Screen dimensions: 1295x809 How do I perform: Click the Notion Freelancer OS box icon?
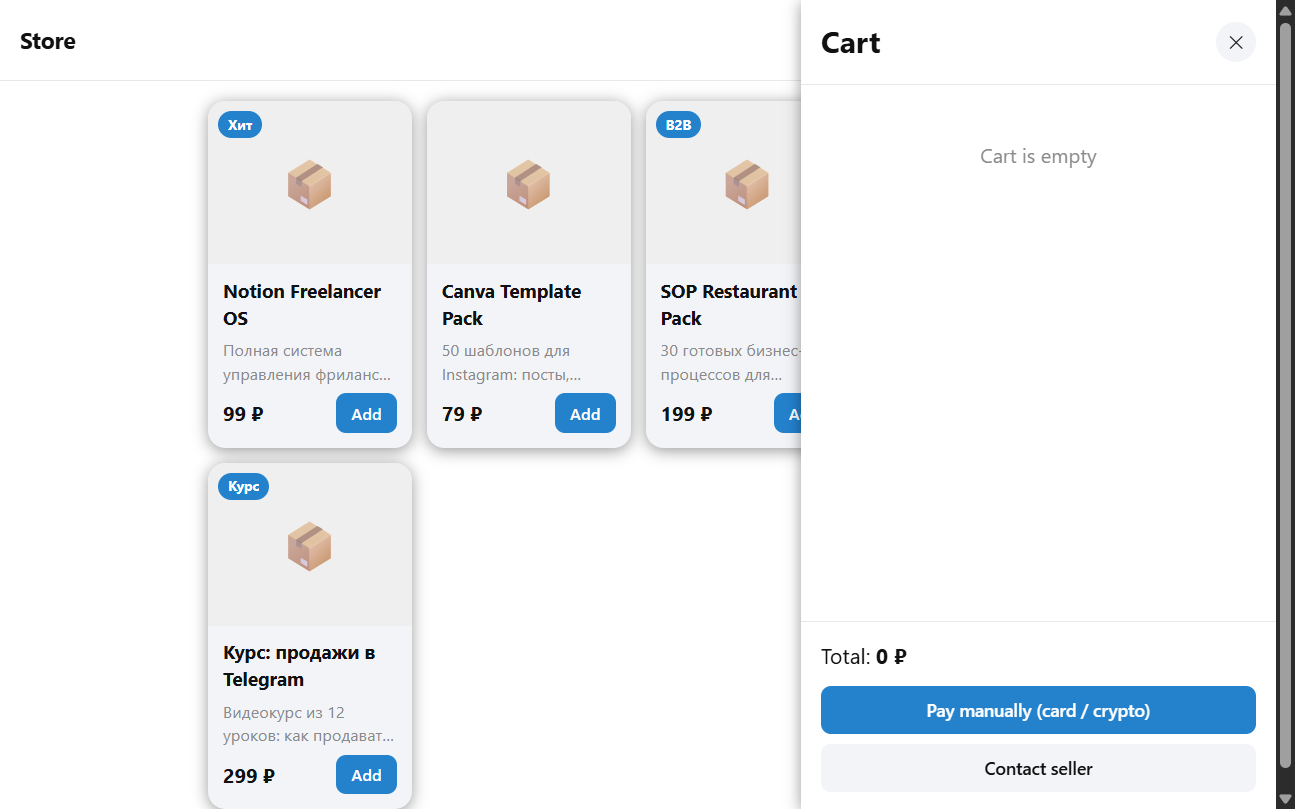[x=309, y=184]
